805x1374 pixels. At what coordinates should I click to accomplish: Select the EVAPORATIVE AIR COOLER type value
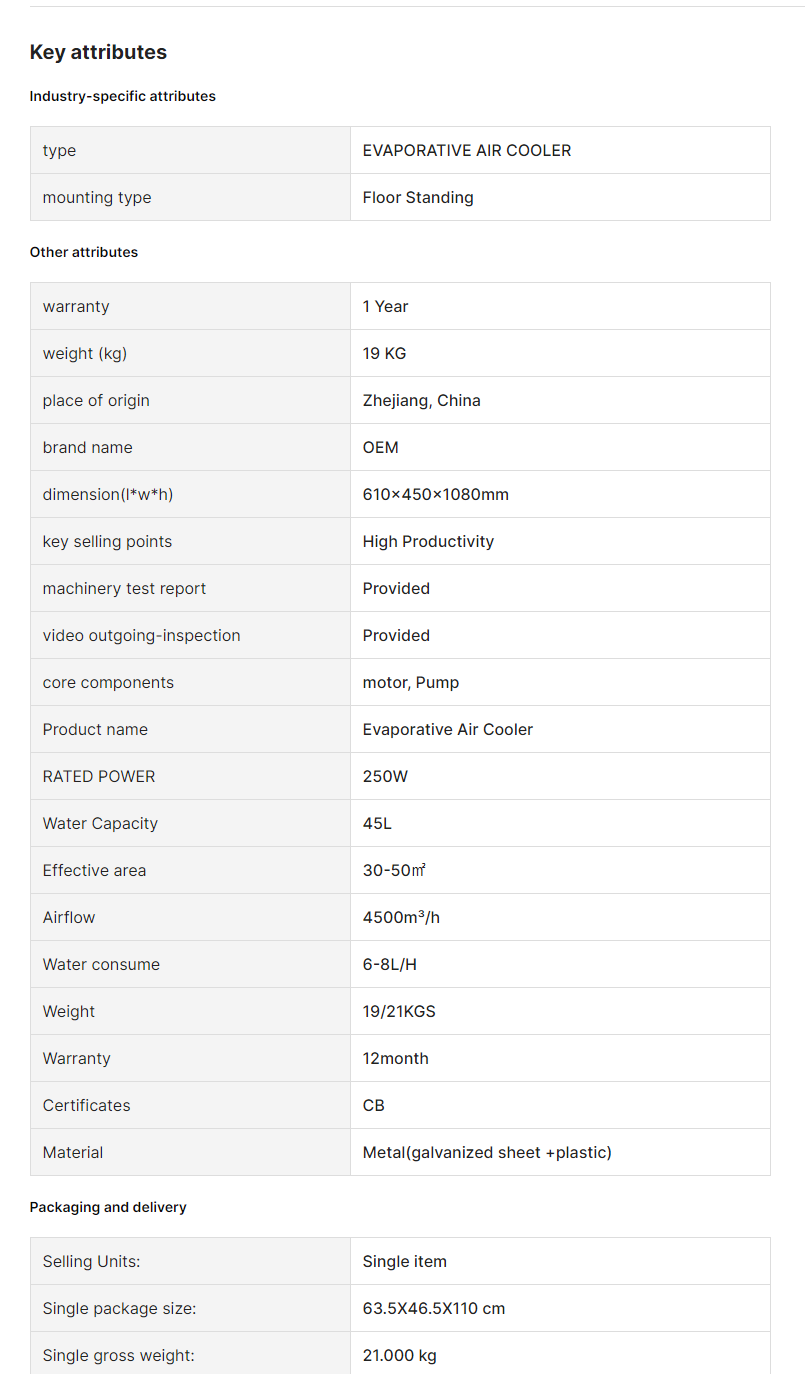pyautogui.click(x=467, y=150)
